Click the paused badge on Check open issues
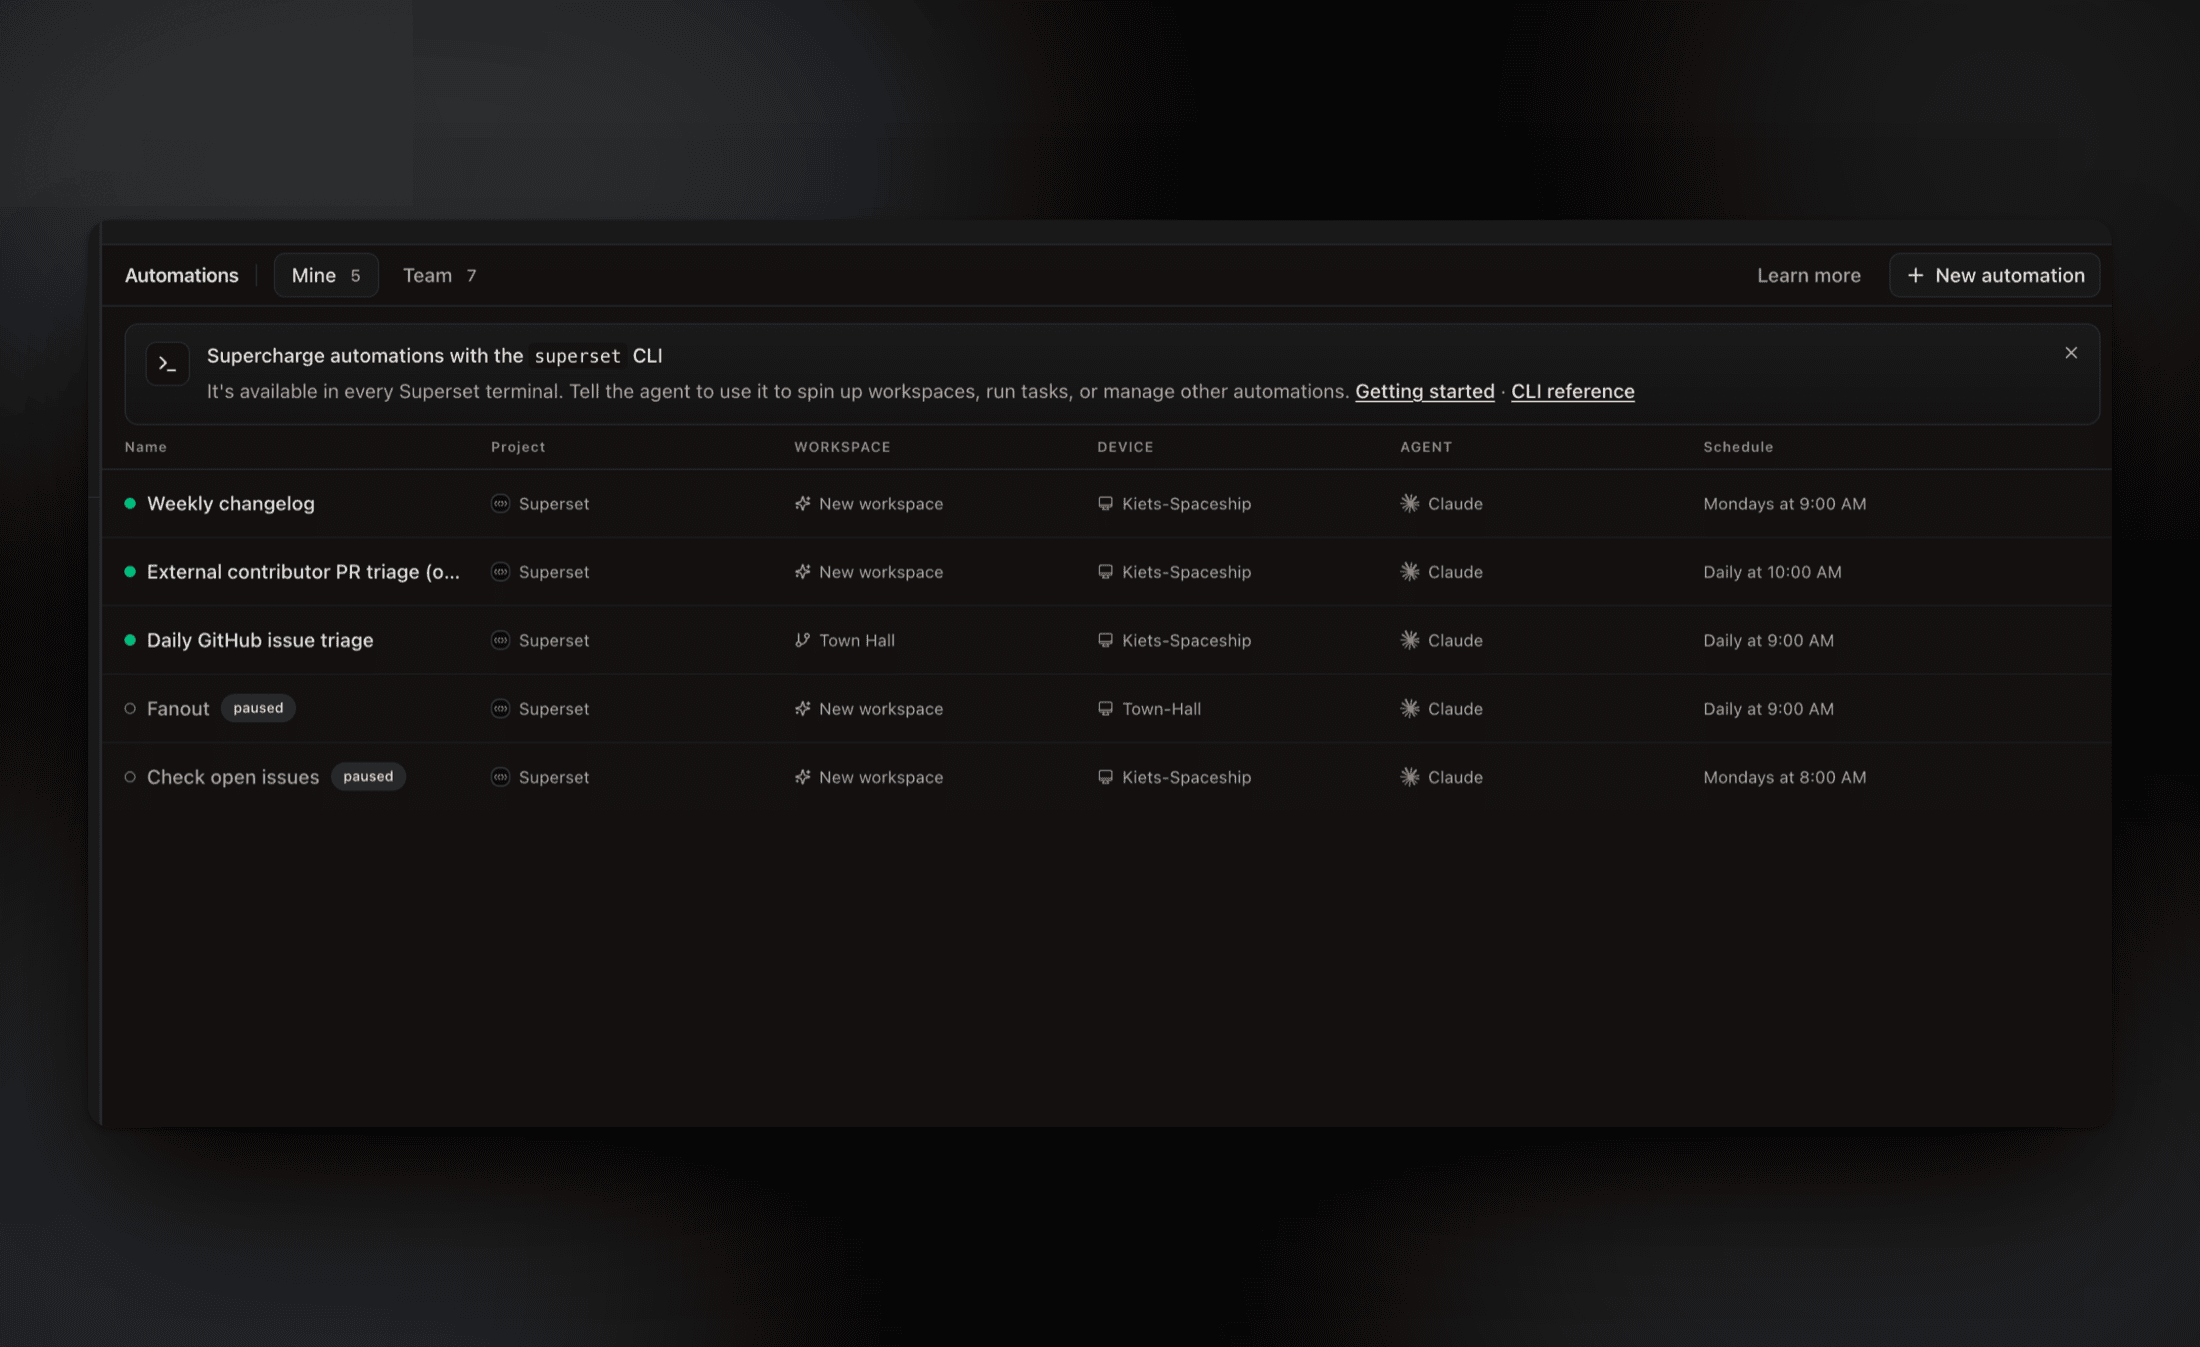Image resolution: width=2200 pixels, height=1347 pixels. (368, 776)
